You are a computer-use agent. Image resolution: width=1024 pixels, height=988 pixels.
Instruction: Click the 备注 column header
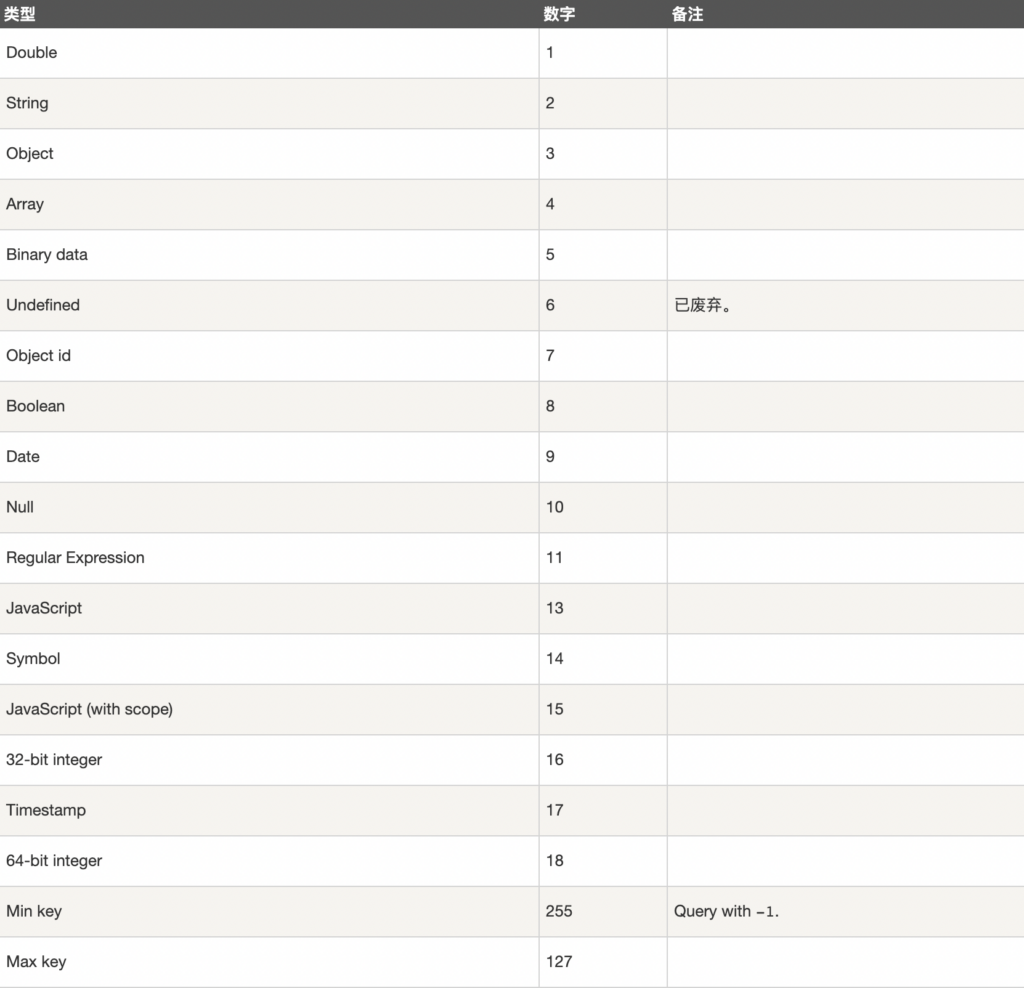tap(687, 14)
